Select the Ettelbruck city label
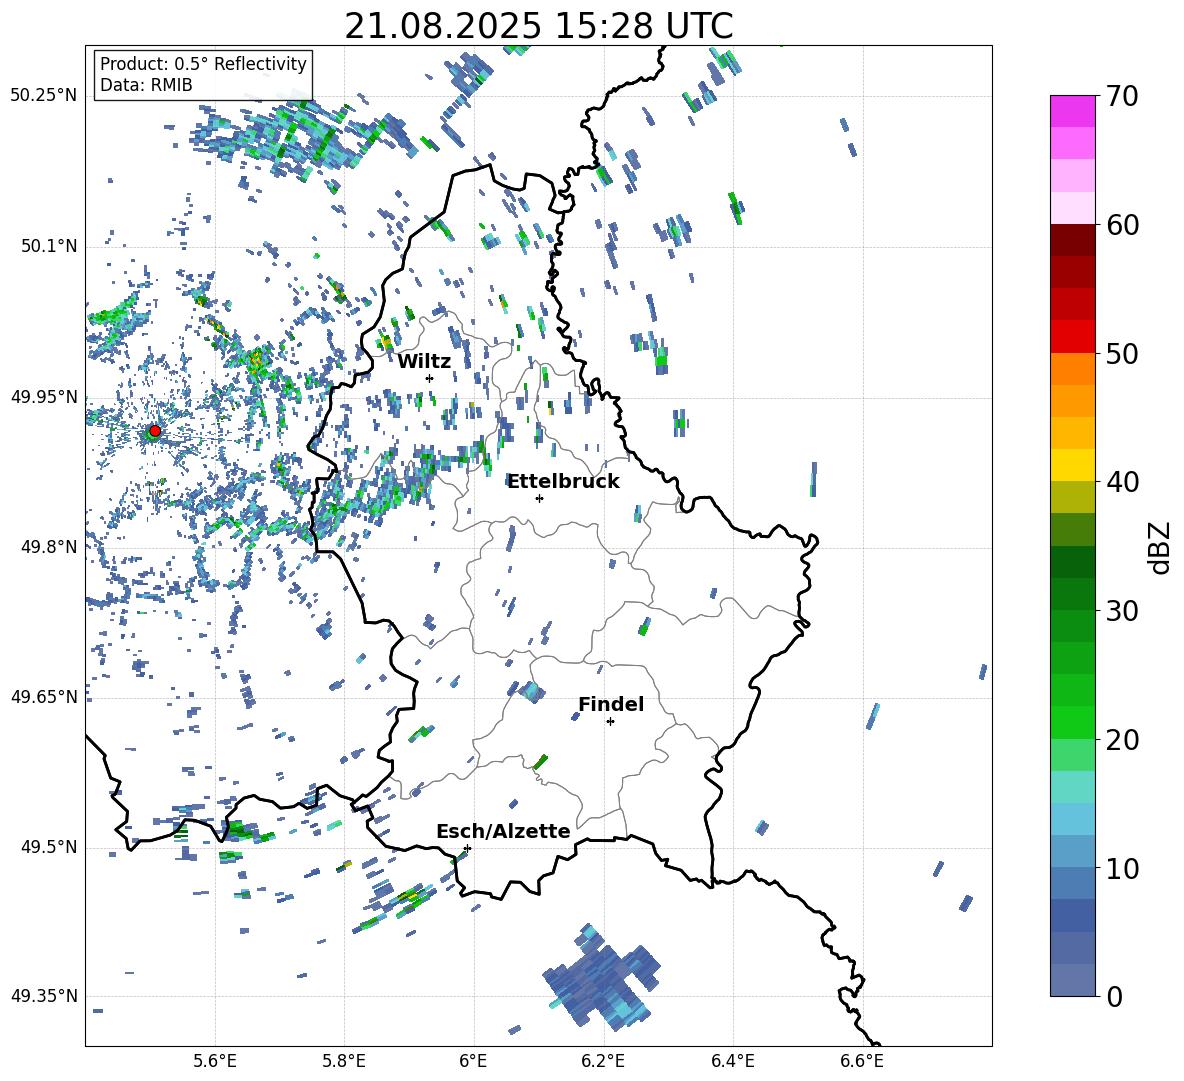The height and width of the screenshot is (1081, 1184). [563, 482]
